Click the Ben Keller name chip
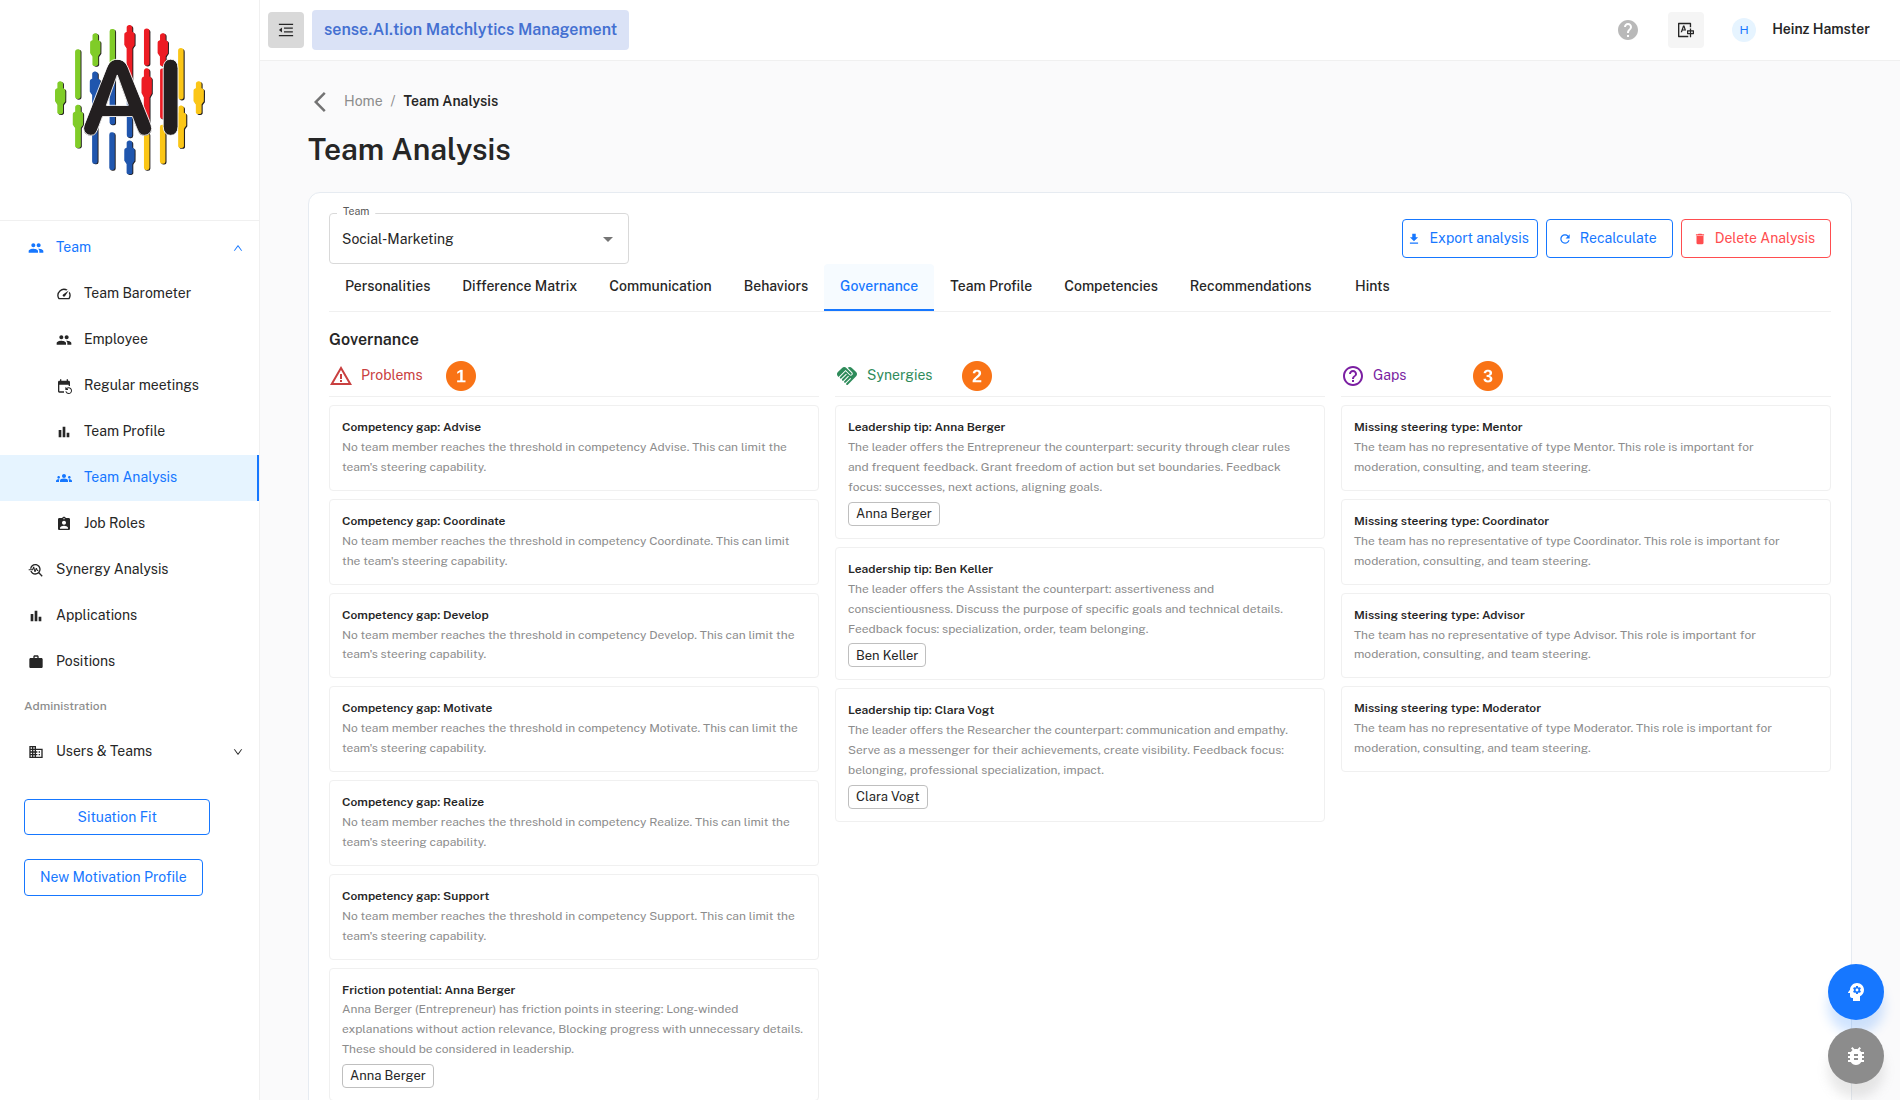The image size is (1900, 1100). click(x=887, y=655)
